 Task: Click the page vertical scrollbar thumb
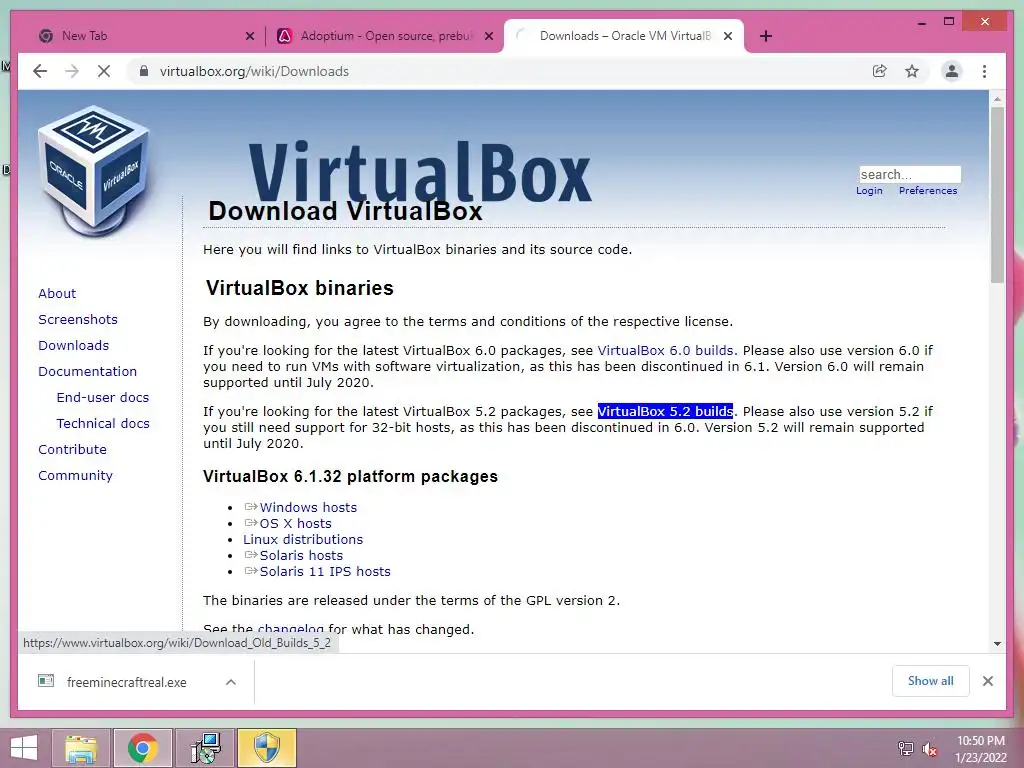pos(997,194)
